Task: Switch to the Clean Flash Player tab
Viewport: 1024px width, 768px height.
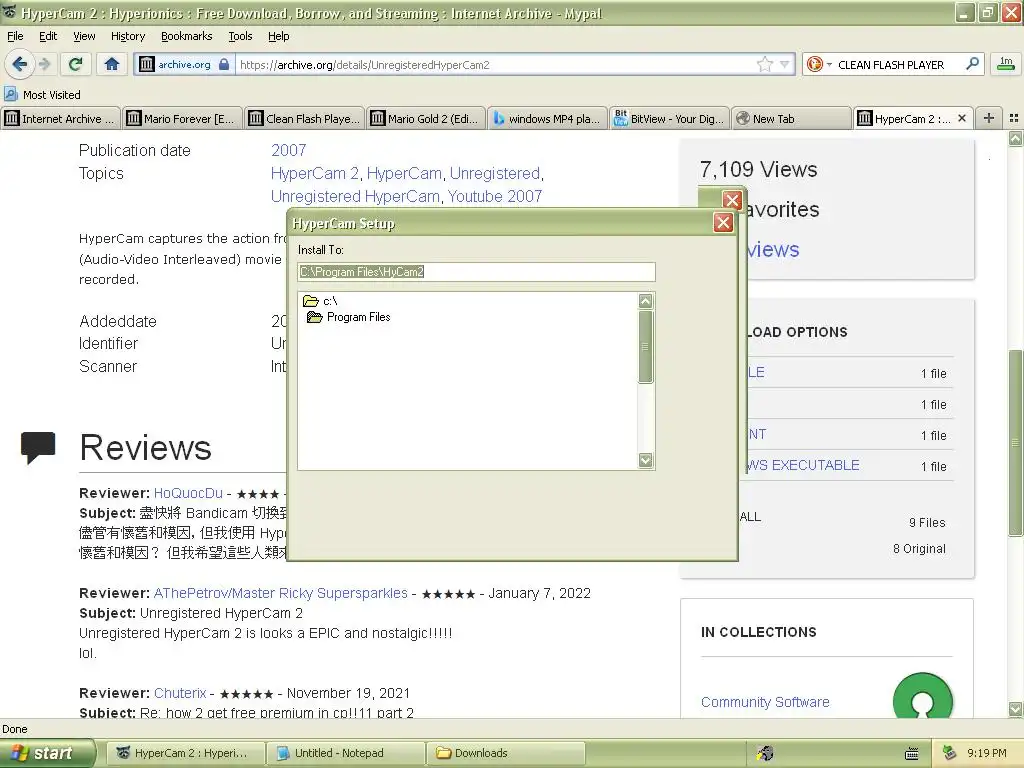Action: 304,118
